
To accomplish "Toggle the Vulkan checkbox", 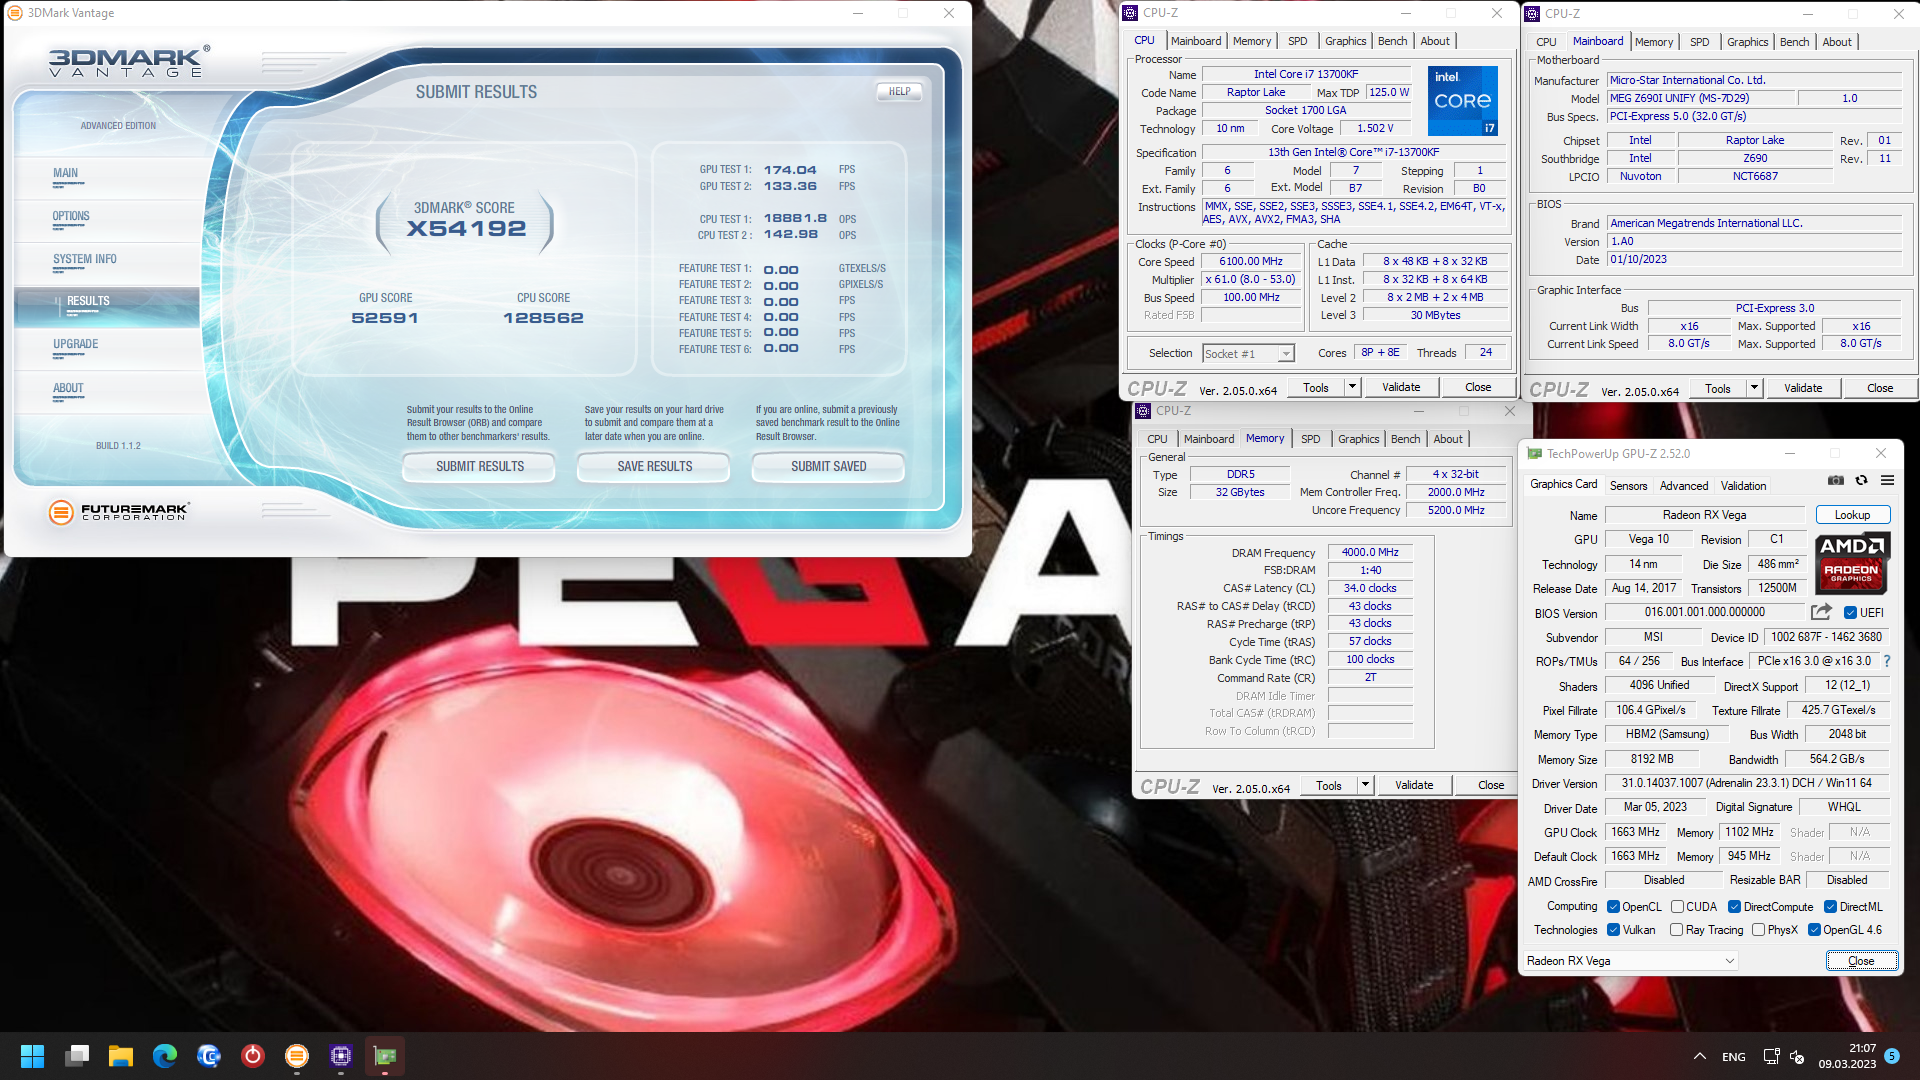I will [x=1613, y=930].
